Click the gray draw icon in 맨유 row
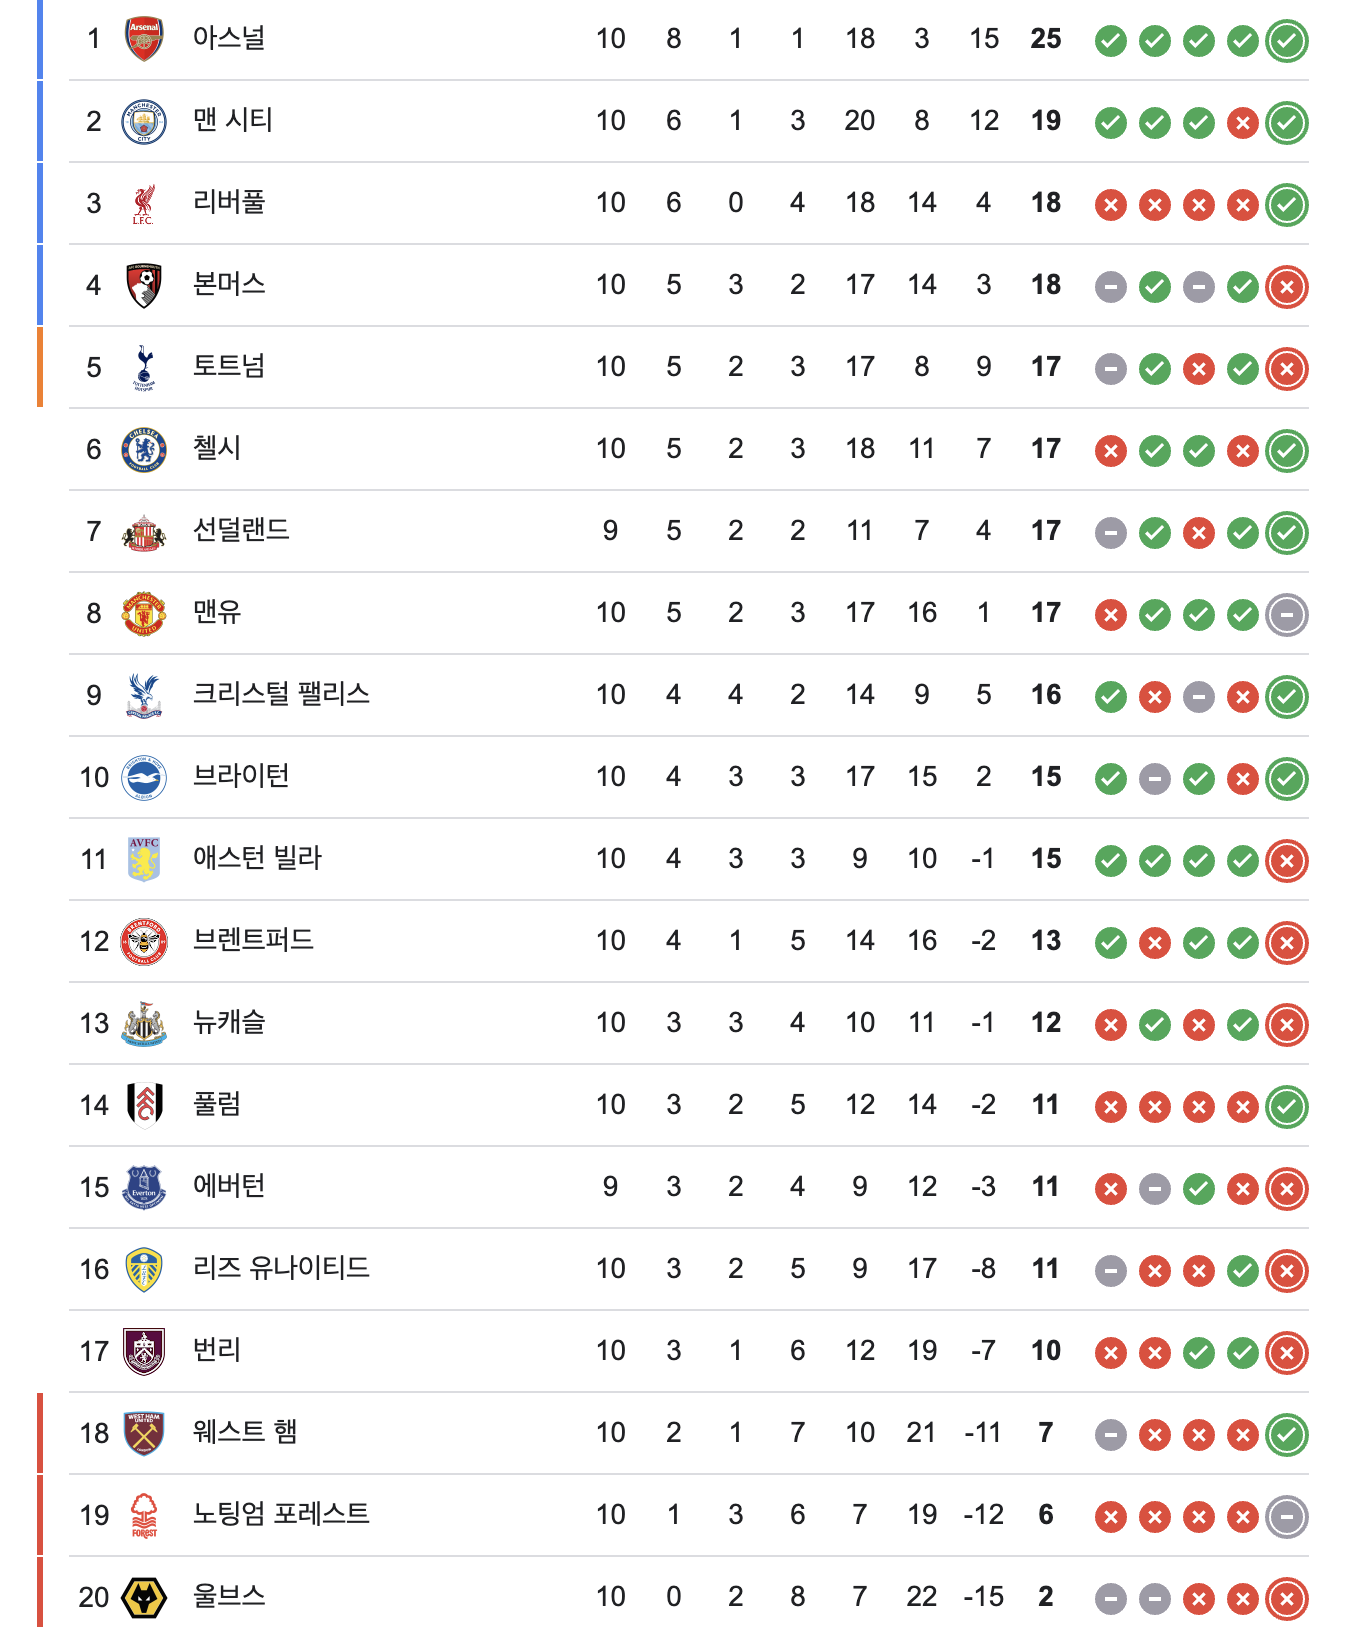 (x=1286, y=615)
